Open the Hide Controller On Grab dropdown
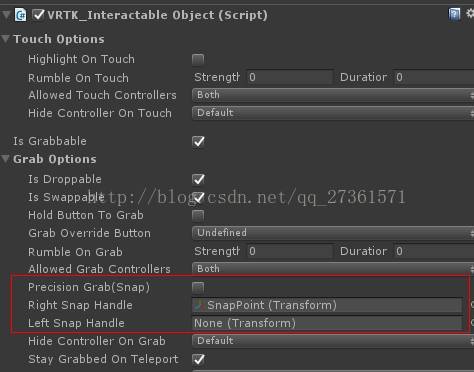 coord(333,341)
